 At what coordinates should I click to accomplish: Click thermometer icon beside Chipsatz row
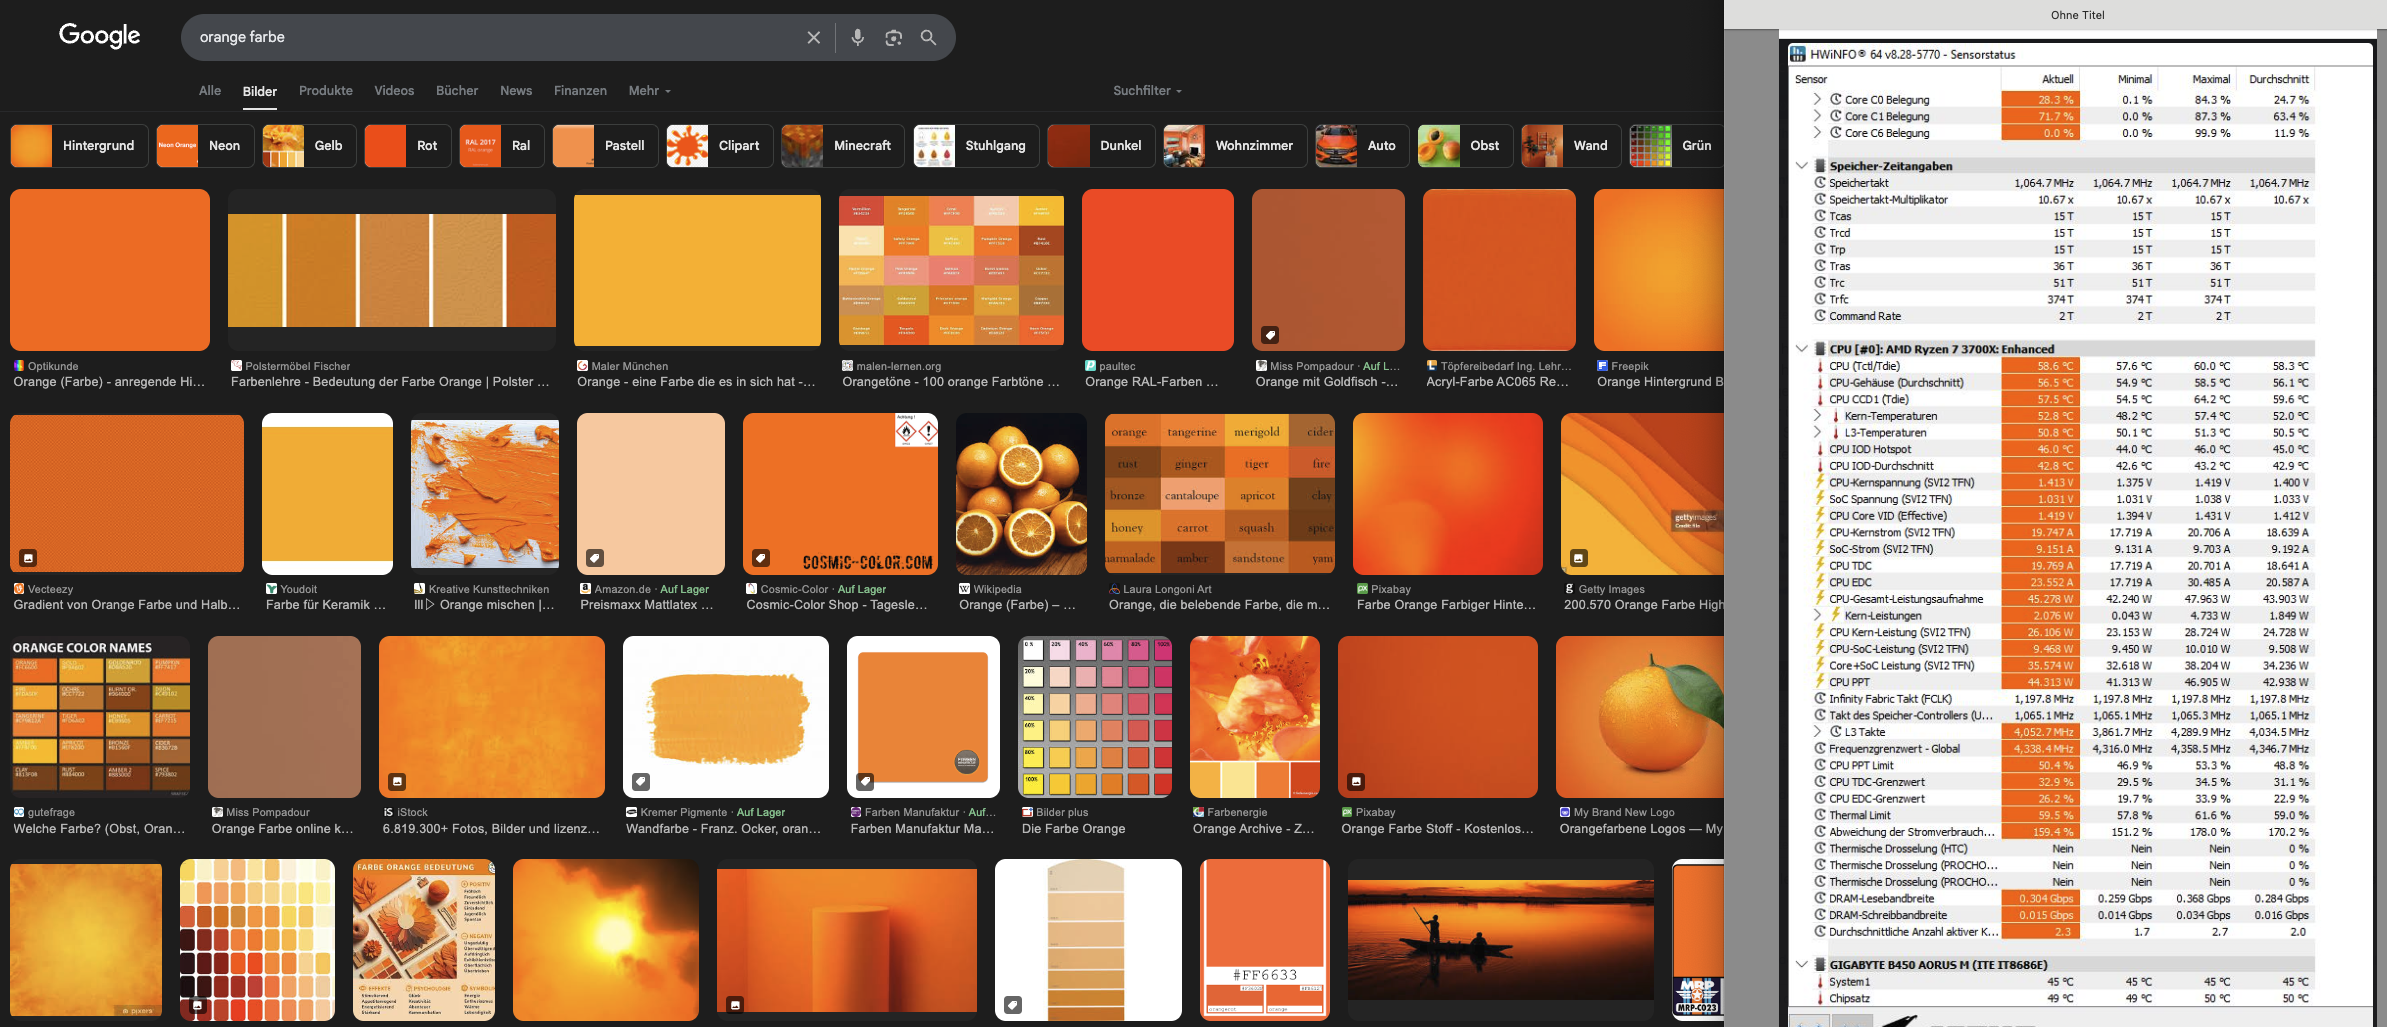(1820, 998)
